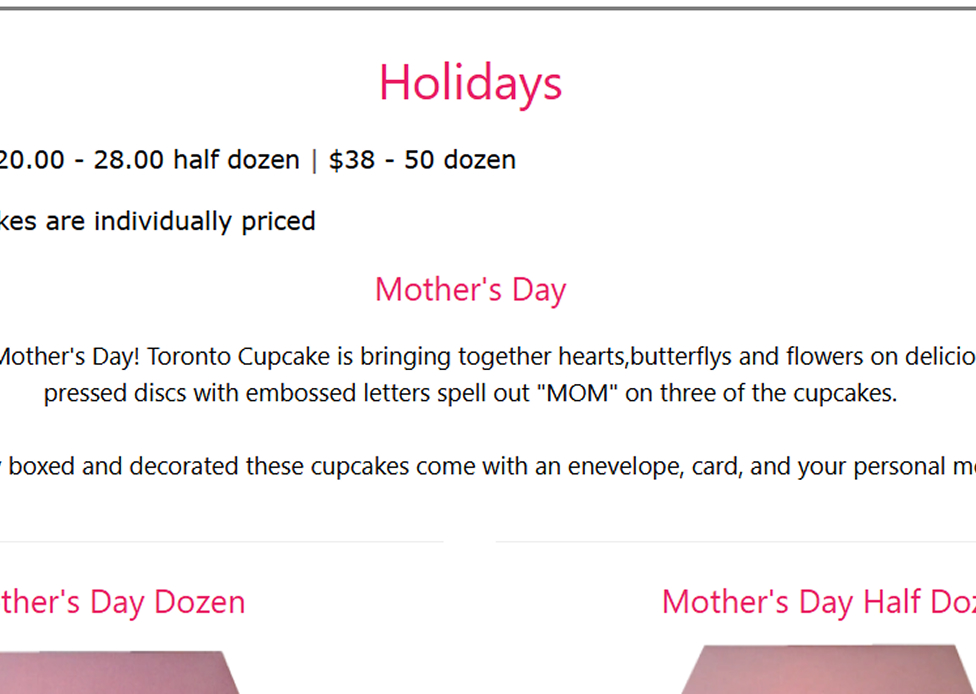
Task: Click the Holidays page heading
Action: pos(470,82)
